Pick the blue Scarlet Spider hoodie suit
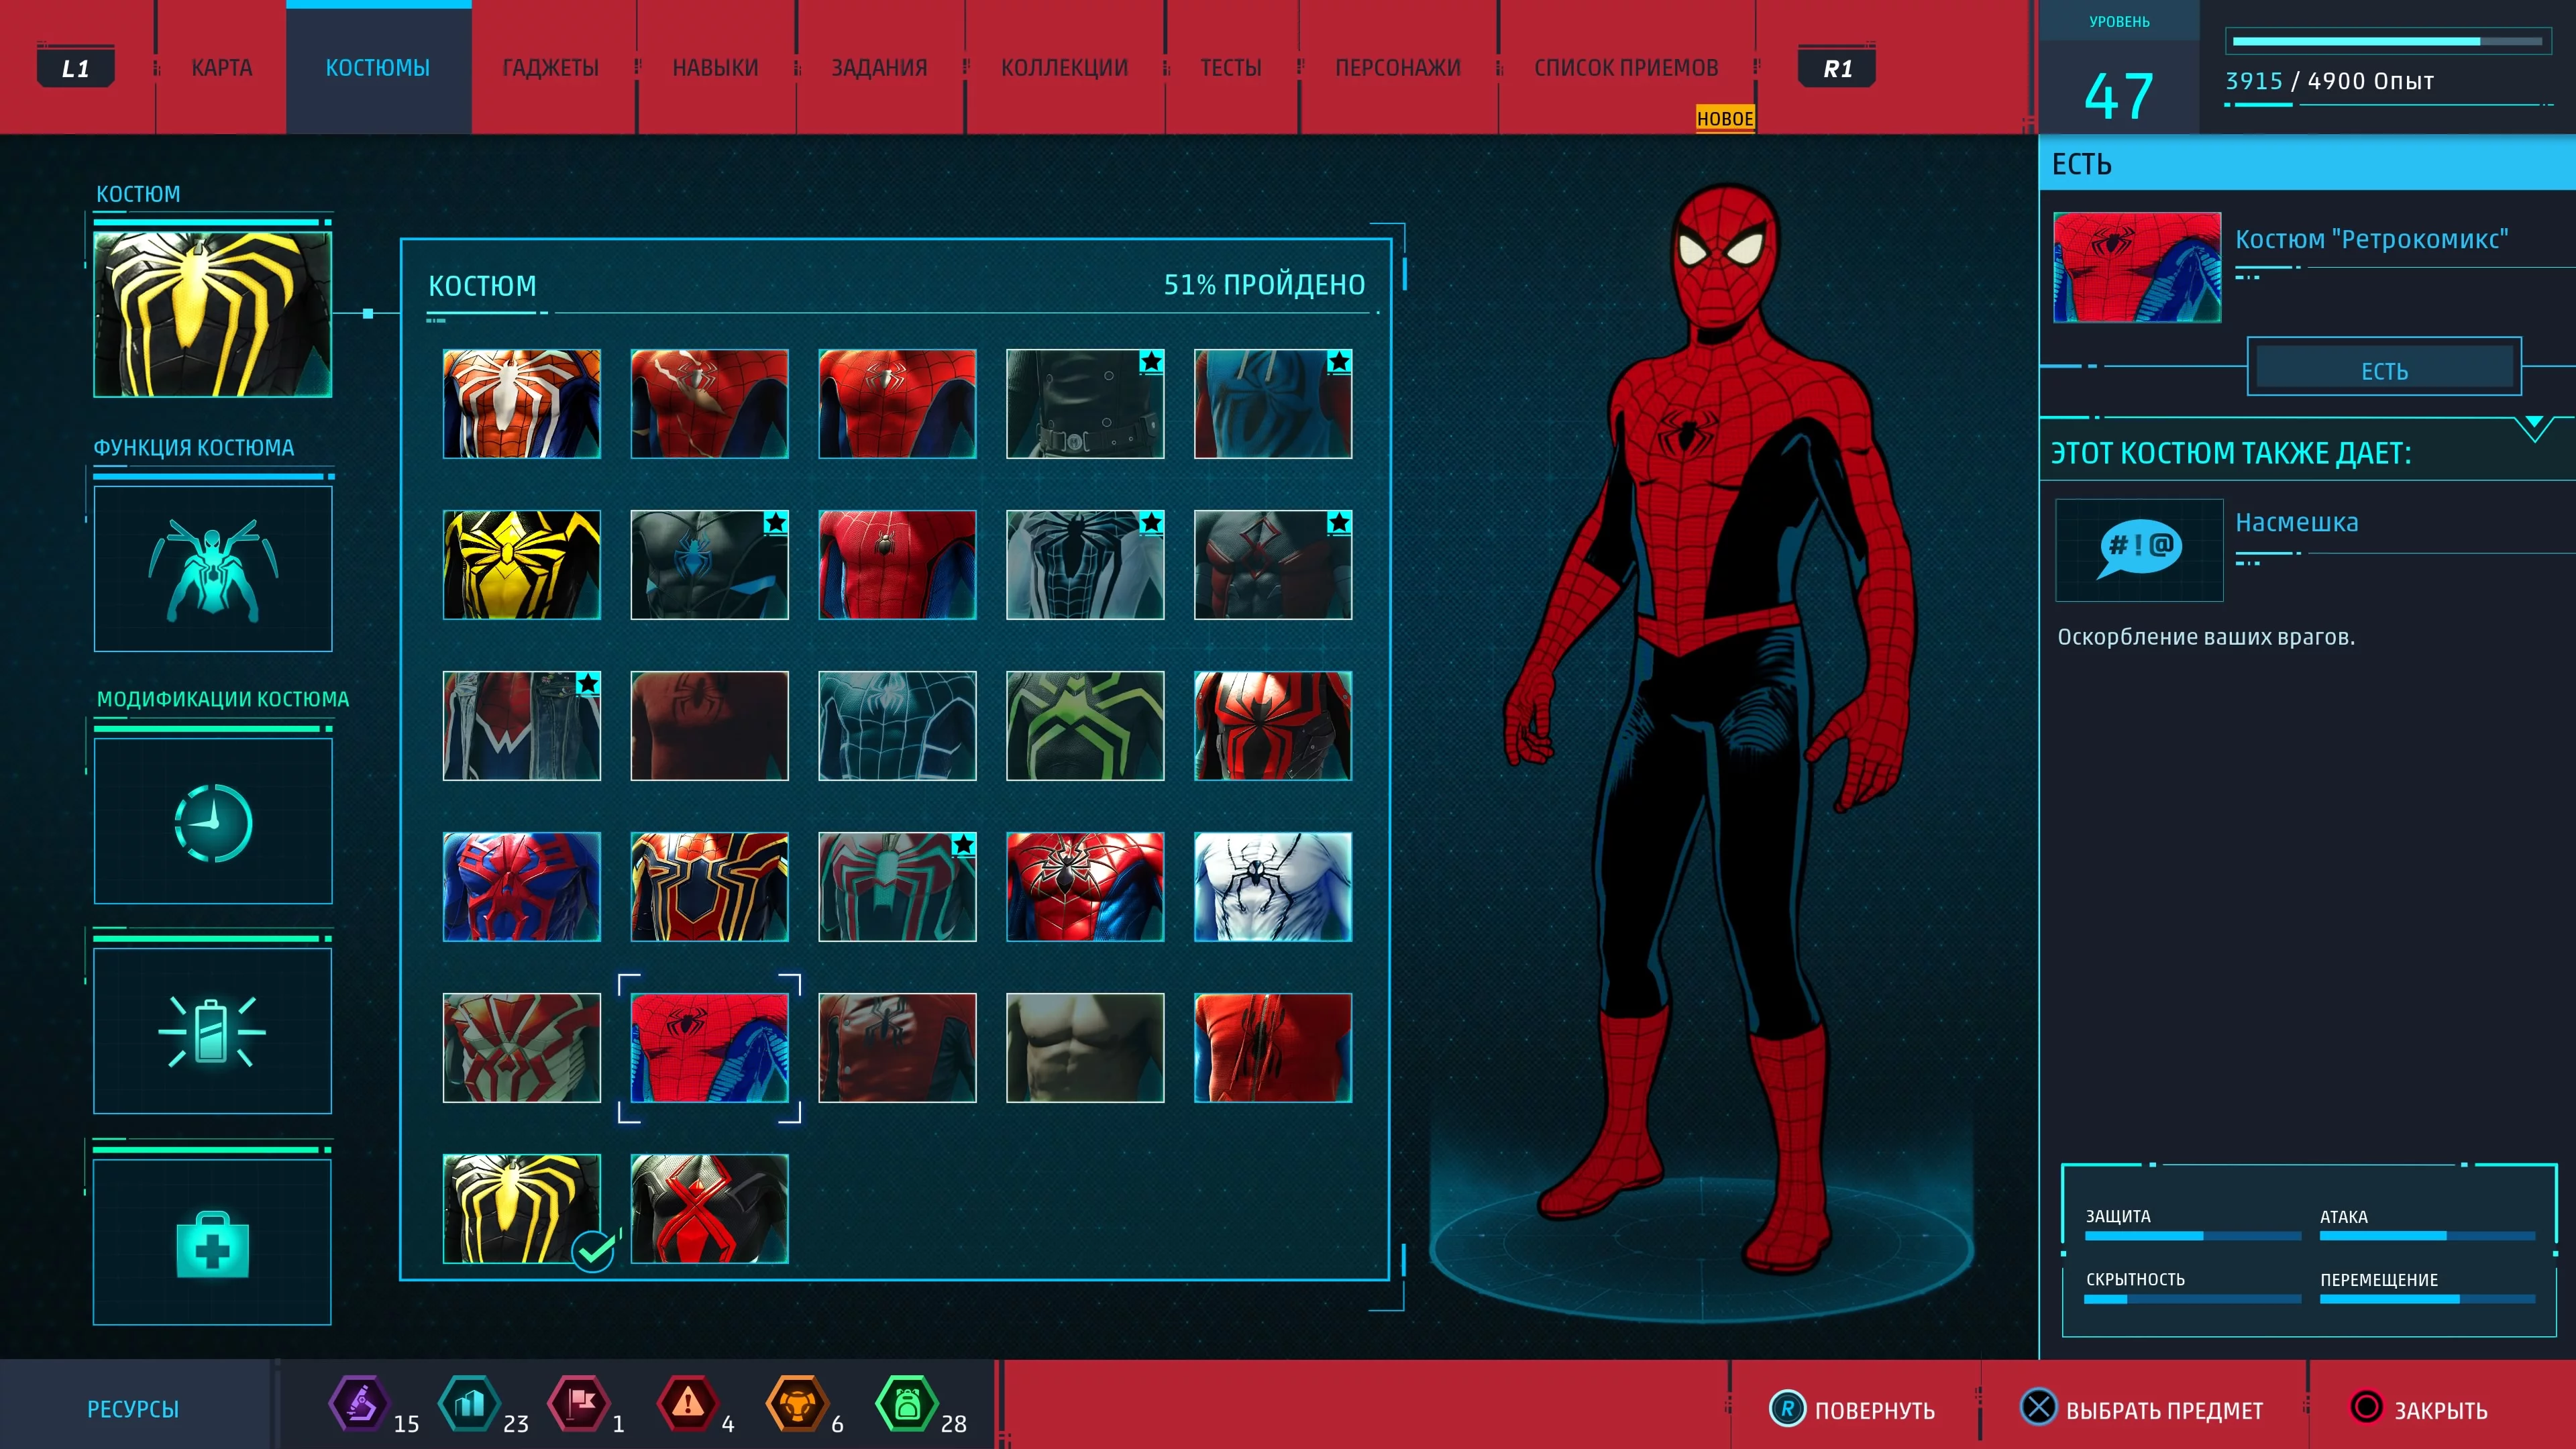 (1273, 404)
